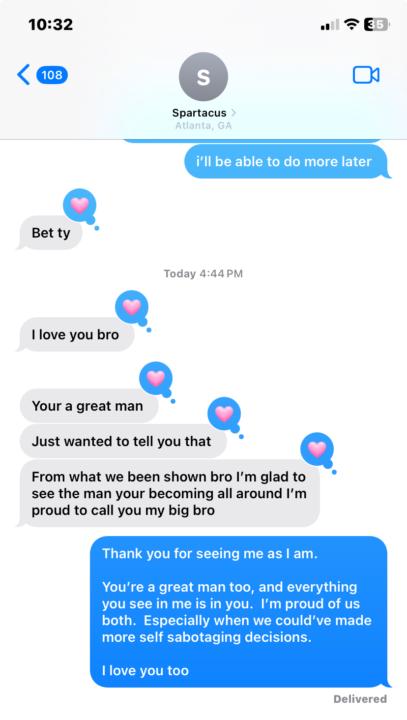Open Spartacus contact avatar
The height and width of the screenshot is (720, 407).
pos(203,77)
